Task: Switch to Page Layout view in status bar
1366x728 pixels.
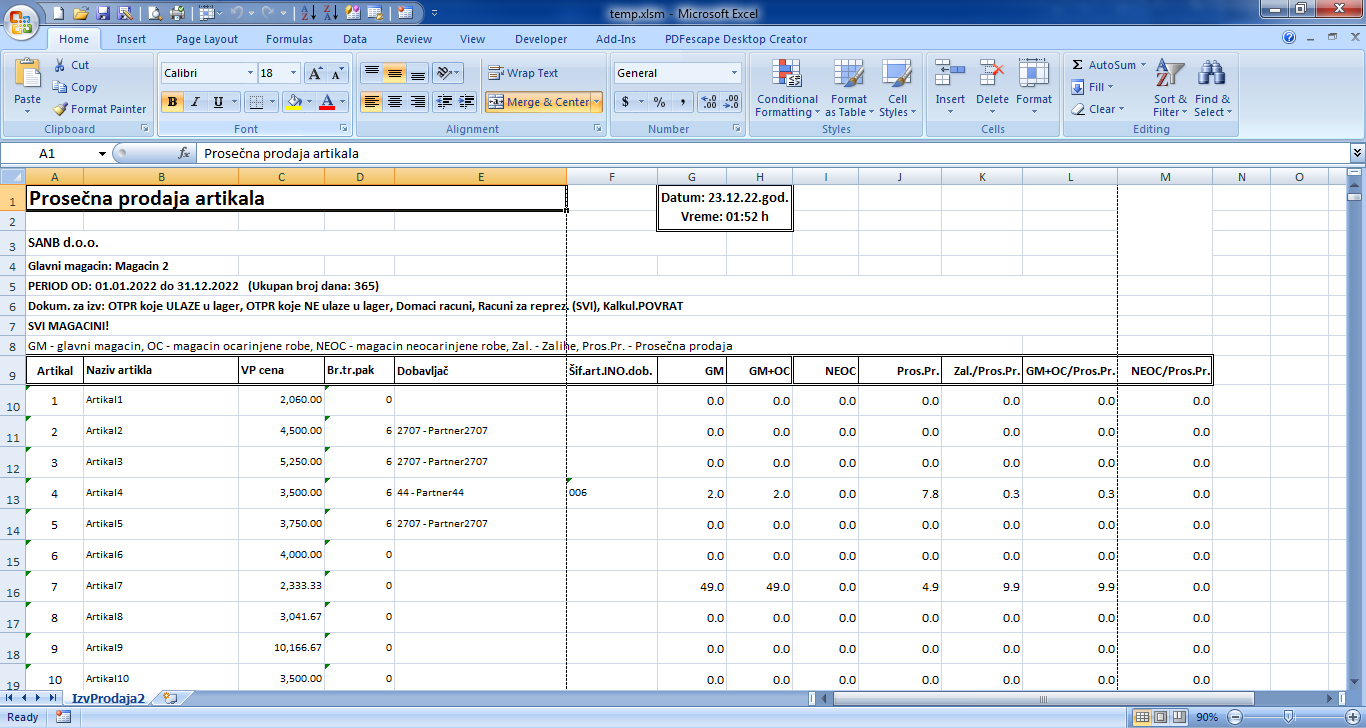Action: tap(1160, 717)
